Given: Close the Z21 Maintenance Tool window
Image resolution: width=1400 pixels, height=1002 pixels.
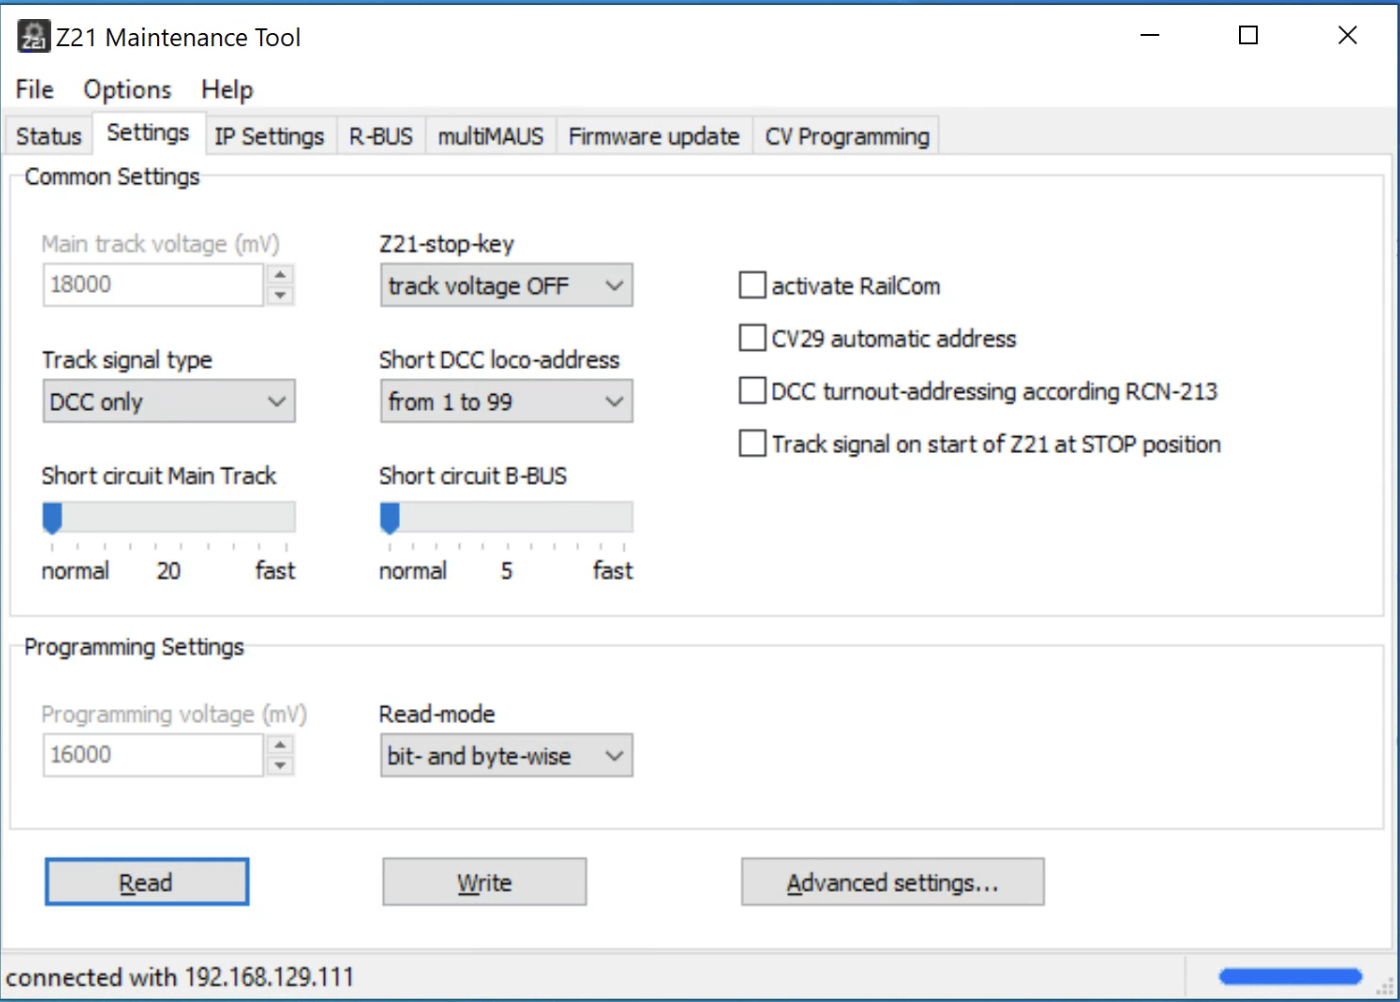Looking at the screenshot, I should pyautogui.click(x=1347, y=36).
